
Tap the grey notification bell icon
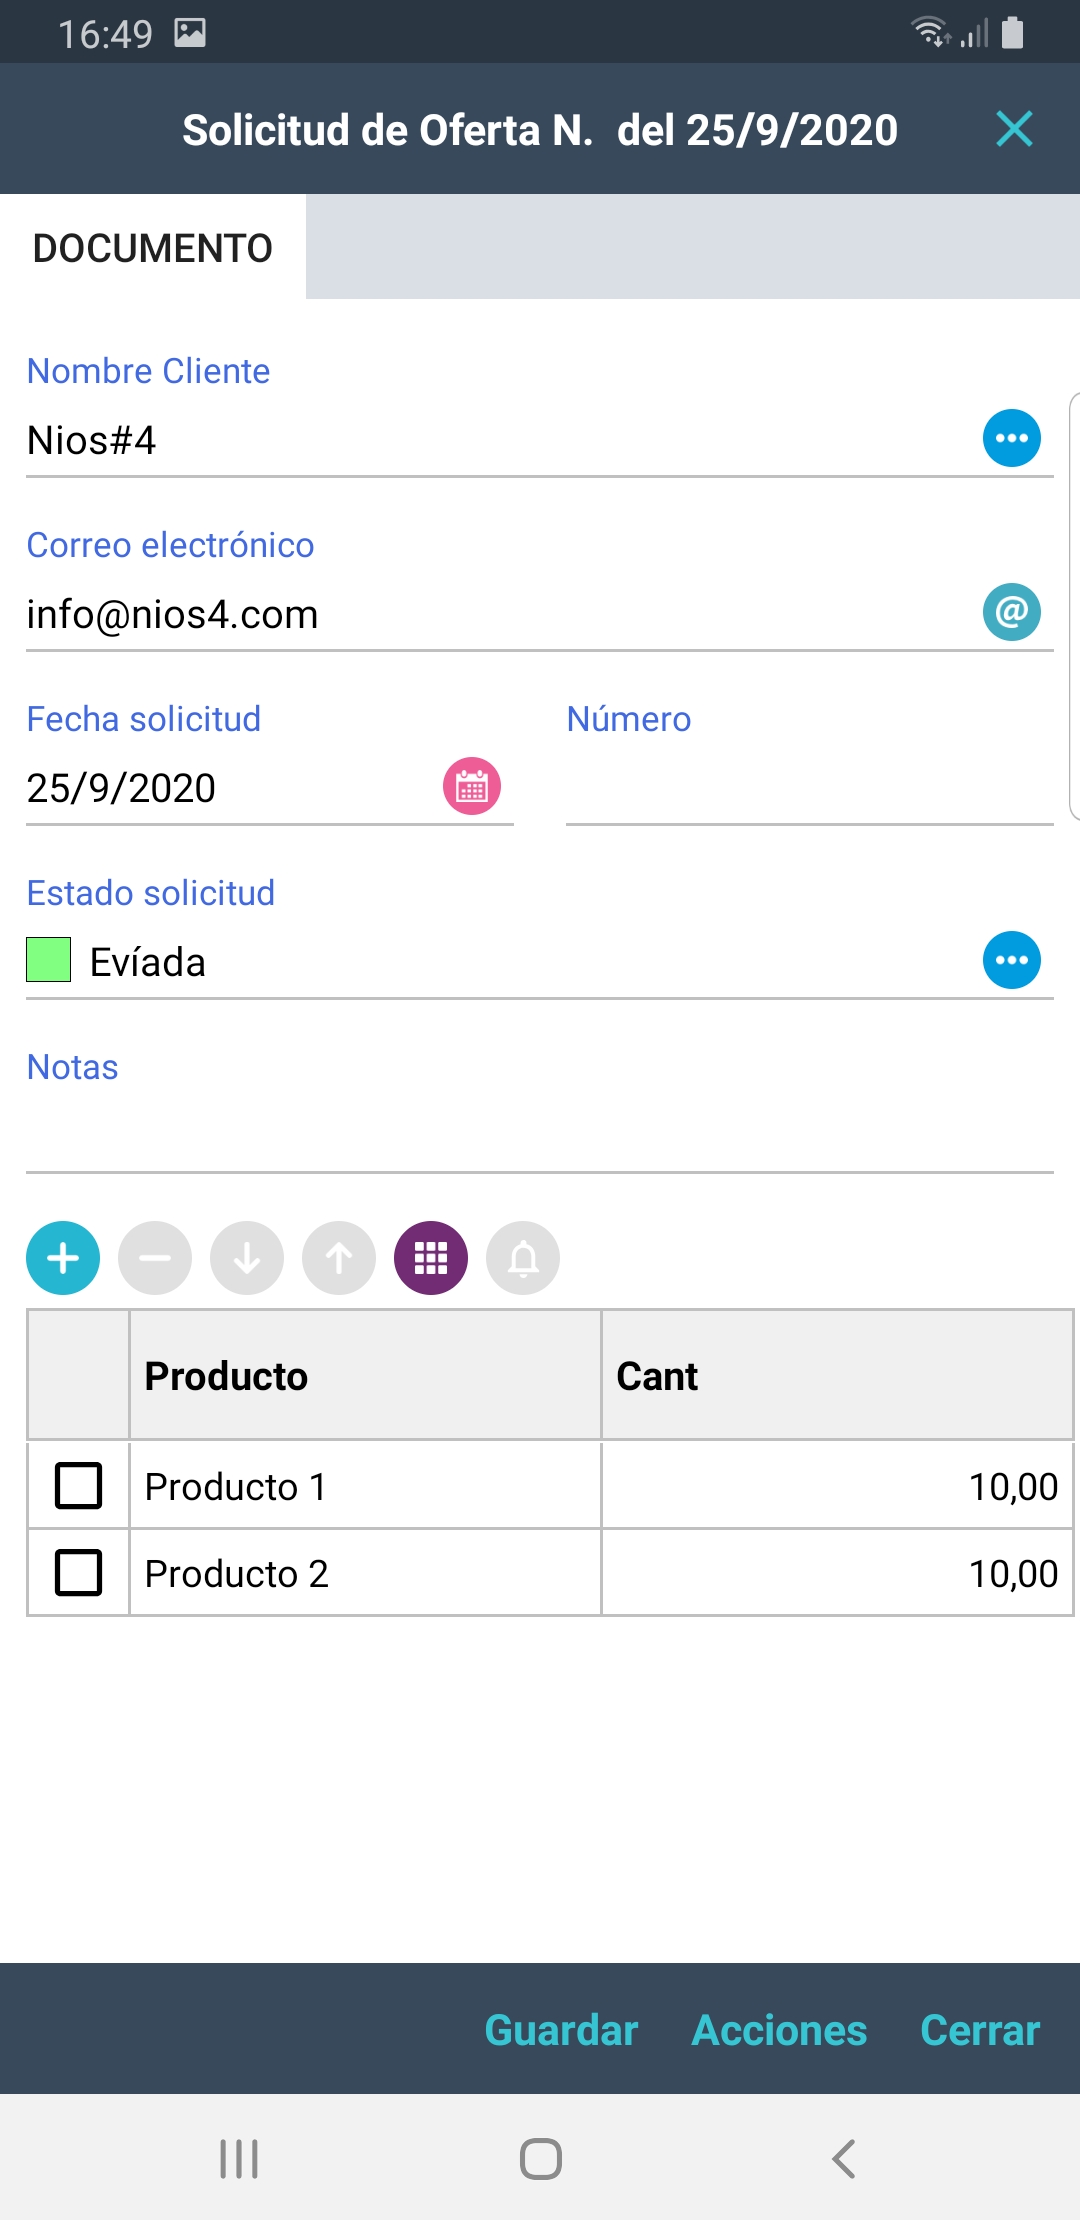[523, 1258]
